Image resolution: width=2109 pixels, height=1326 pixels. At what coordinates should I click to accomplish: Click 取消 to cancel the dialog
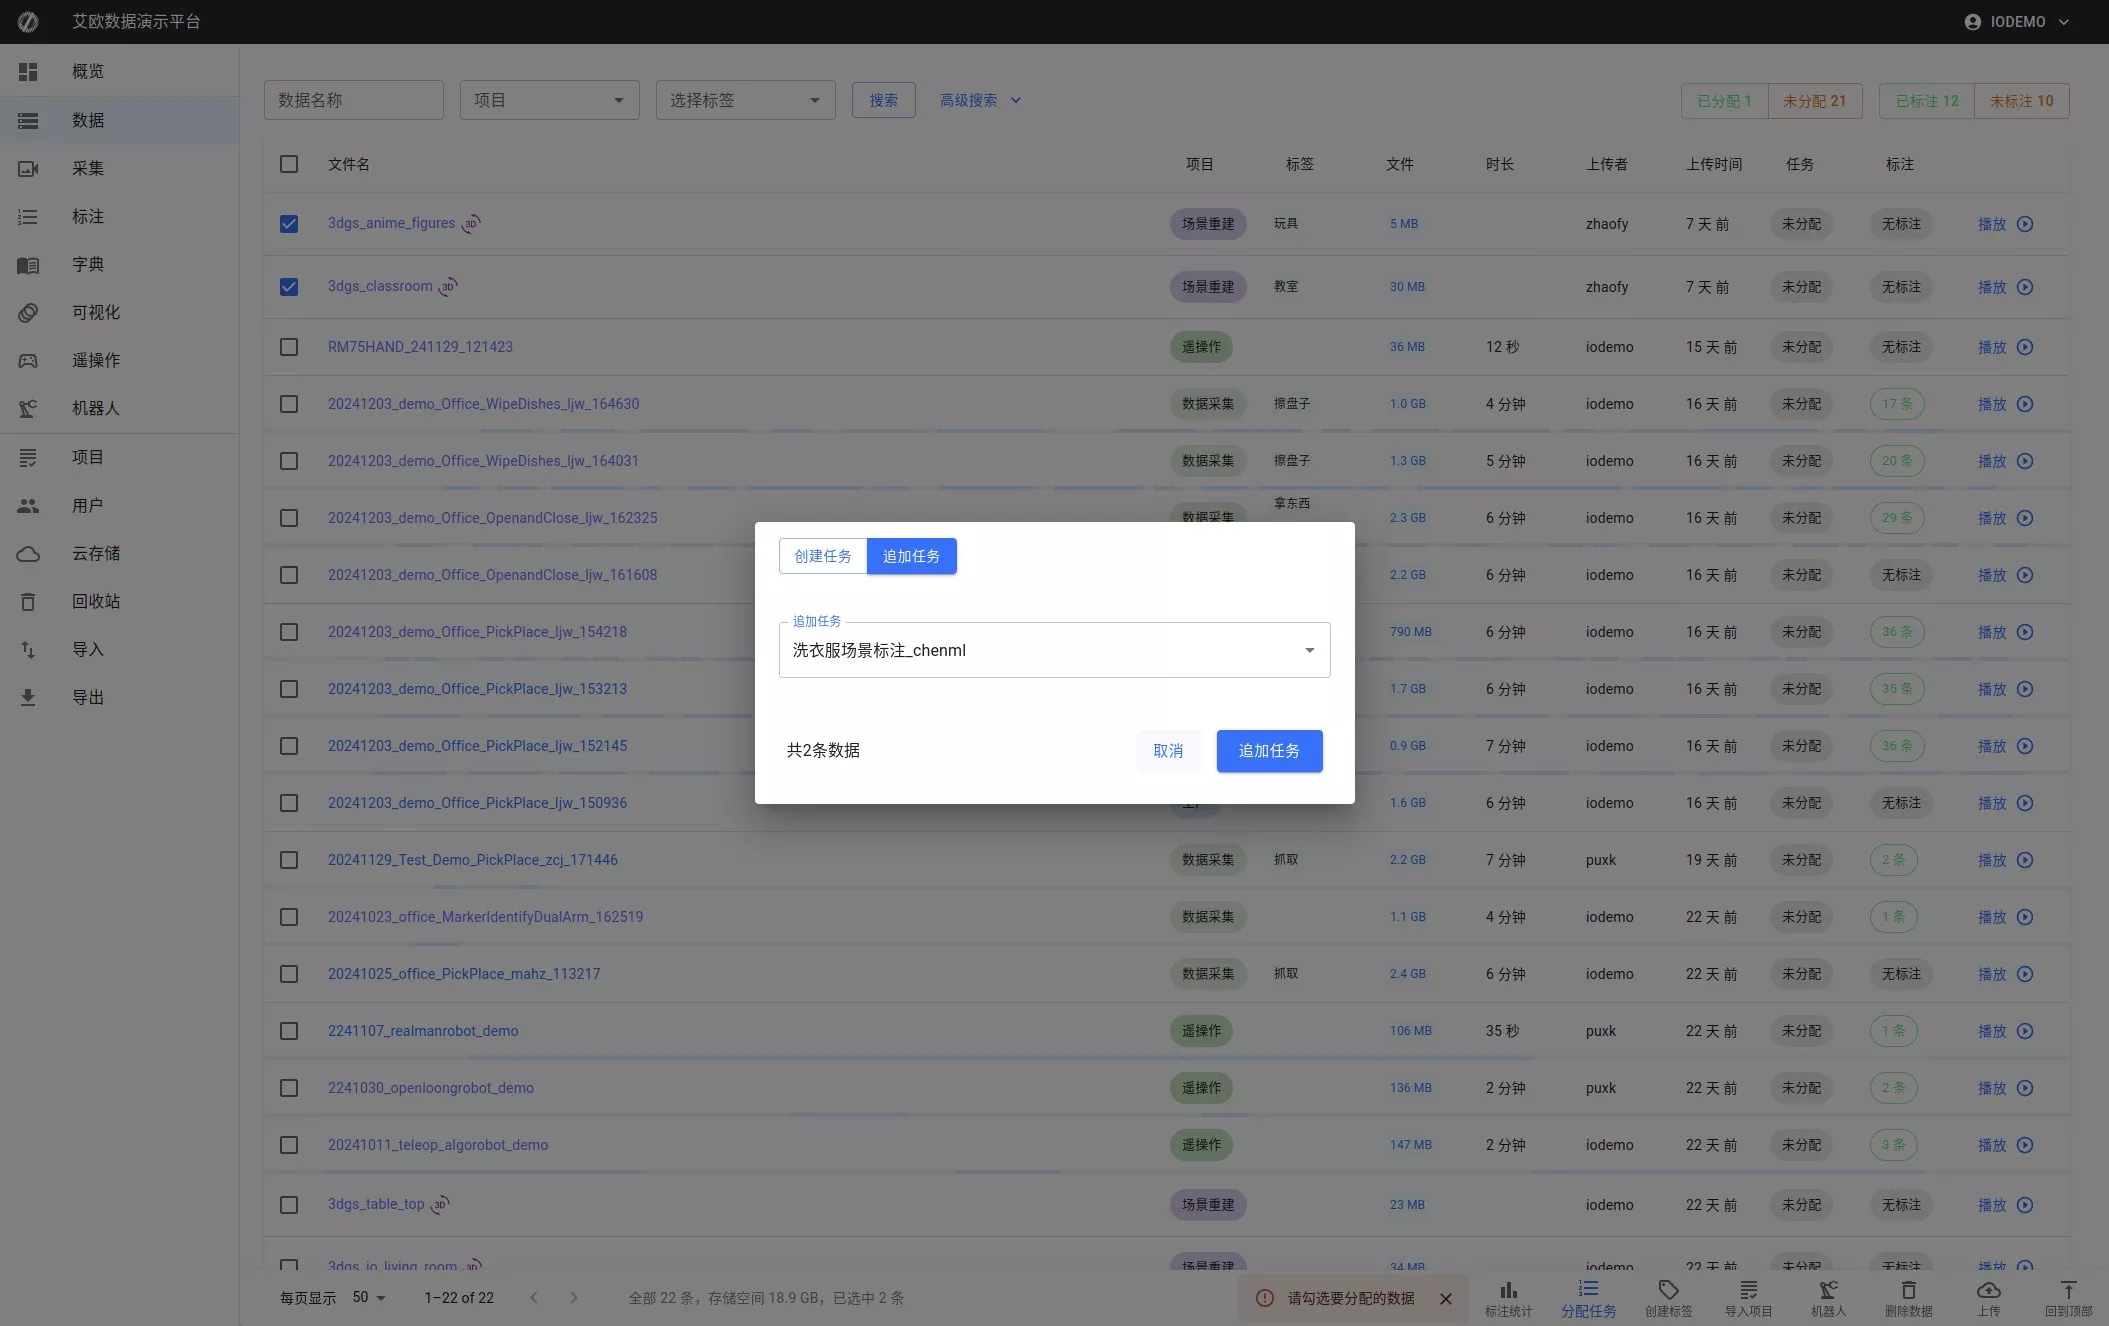point(1167,751)
